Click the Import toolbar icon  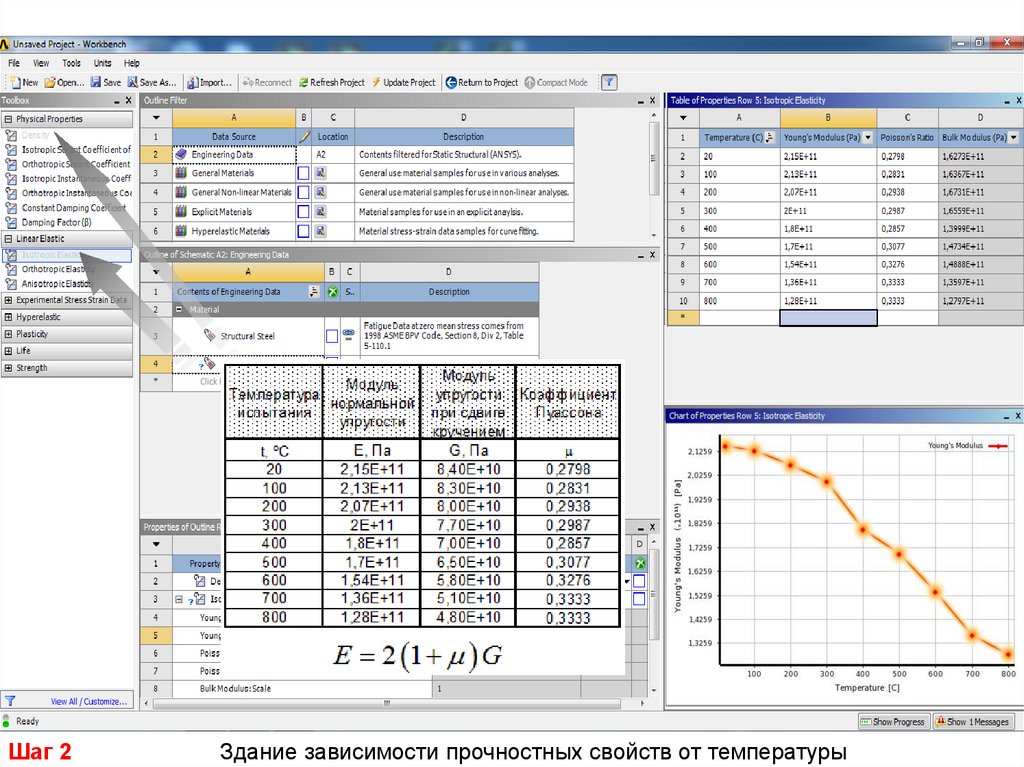point(192,83)
